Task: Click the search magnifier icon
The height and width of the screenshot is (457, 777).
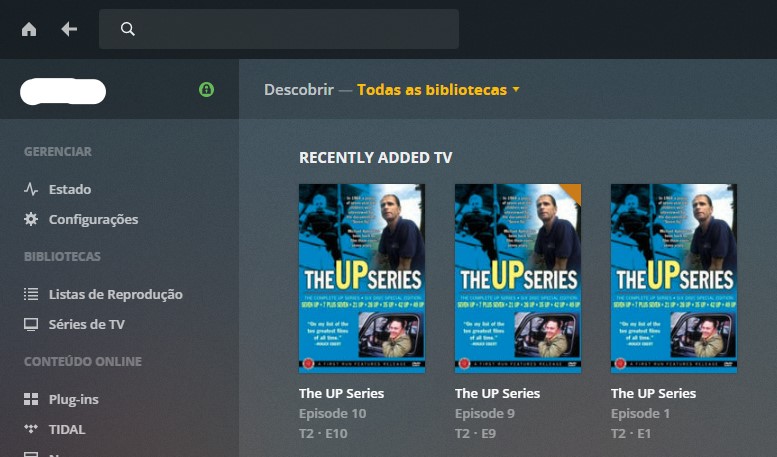Action: 127,29
